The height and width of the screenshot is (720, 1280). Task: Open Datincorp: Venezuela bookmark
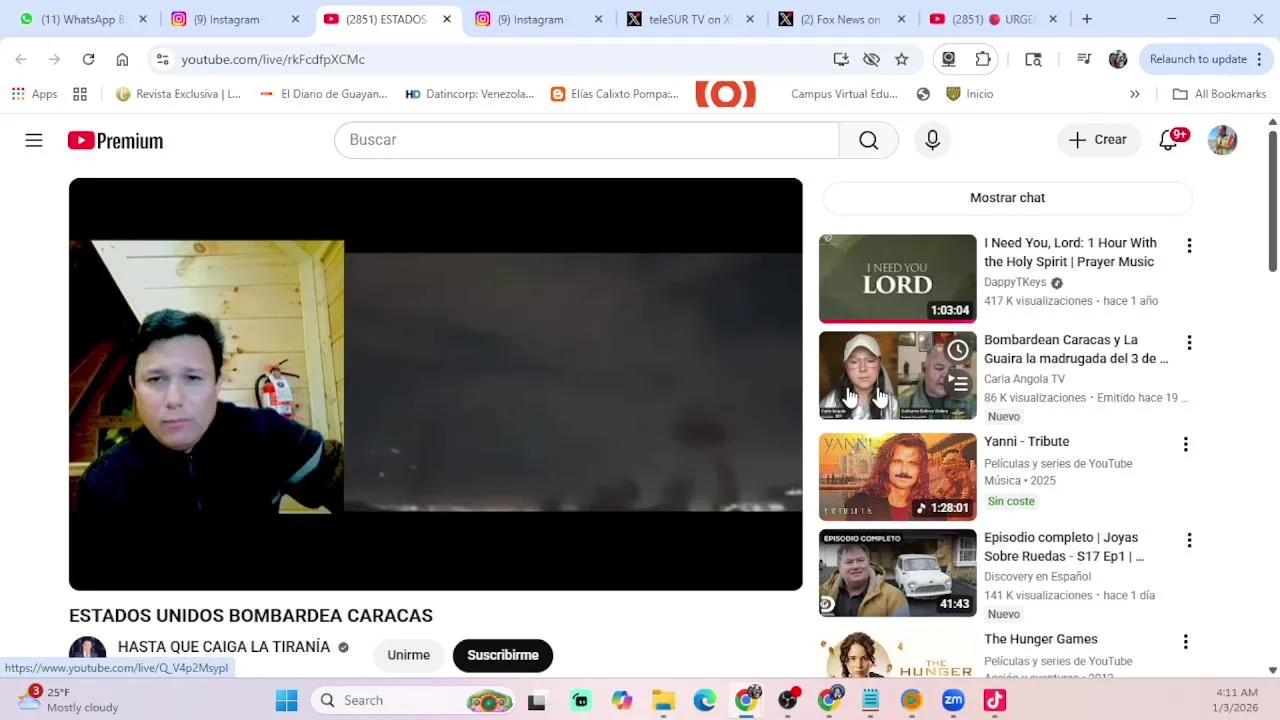[469, 94]
